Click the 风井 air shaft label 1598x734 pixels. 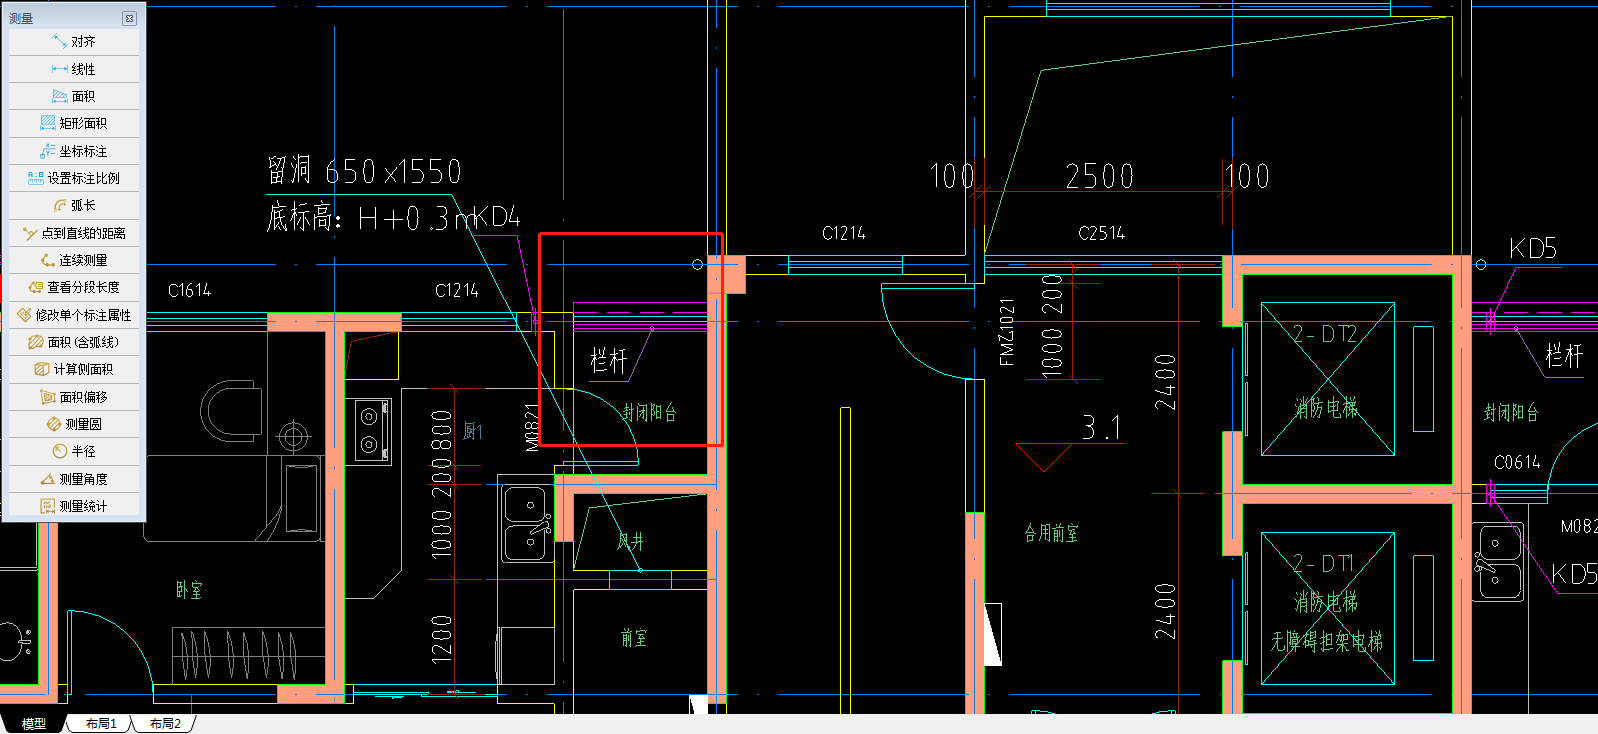630,542
